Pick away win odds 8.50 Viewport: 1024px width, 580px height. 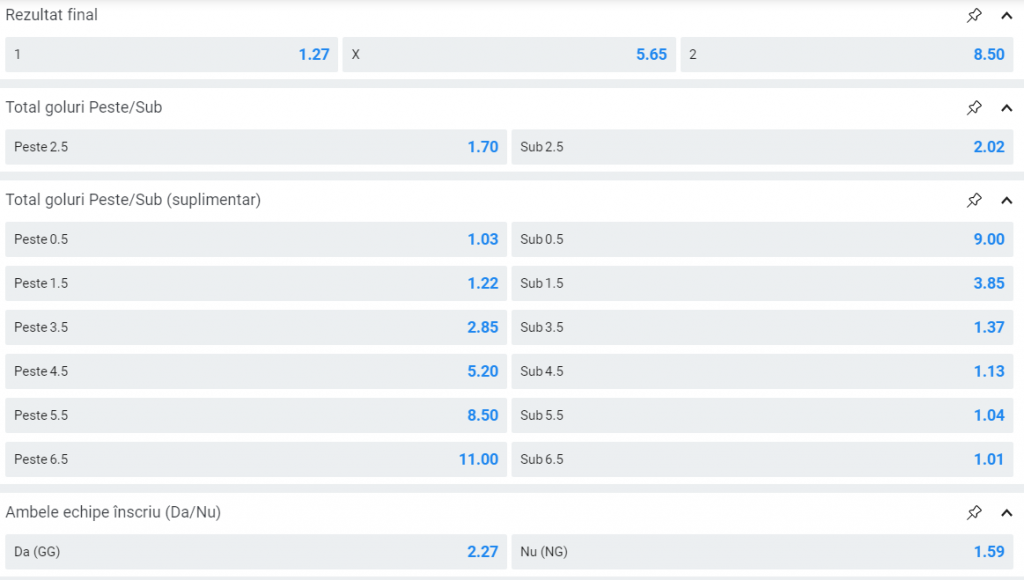847,54
